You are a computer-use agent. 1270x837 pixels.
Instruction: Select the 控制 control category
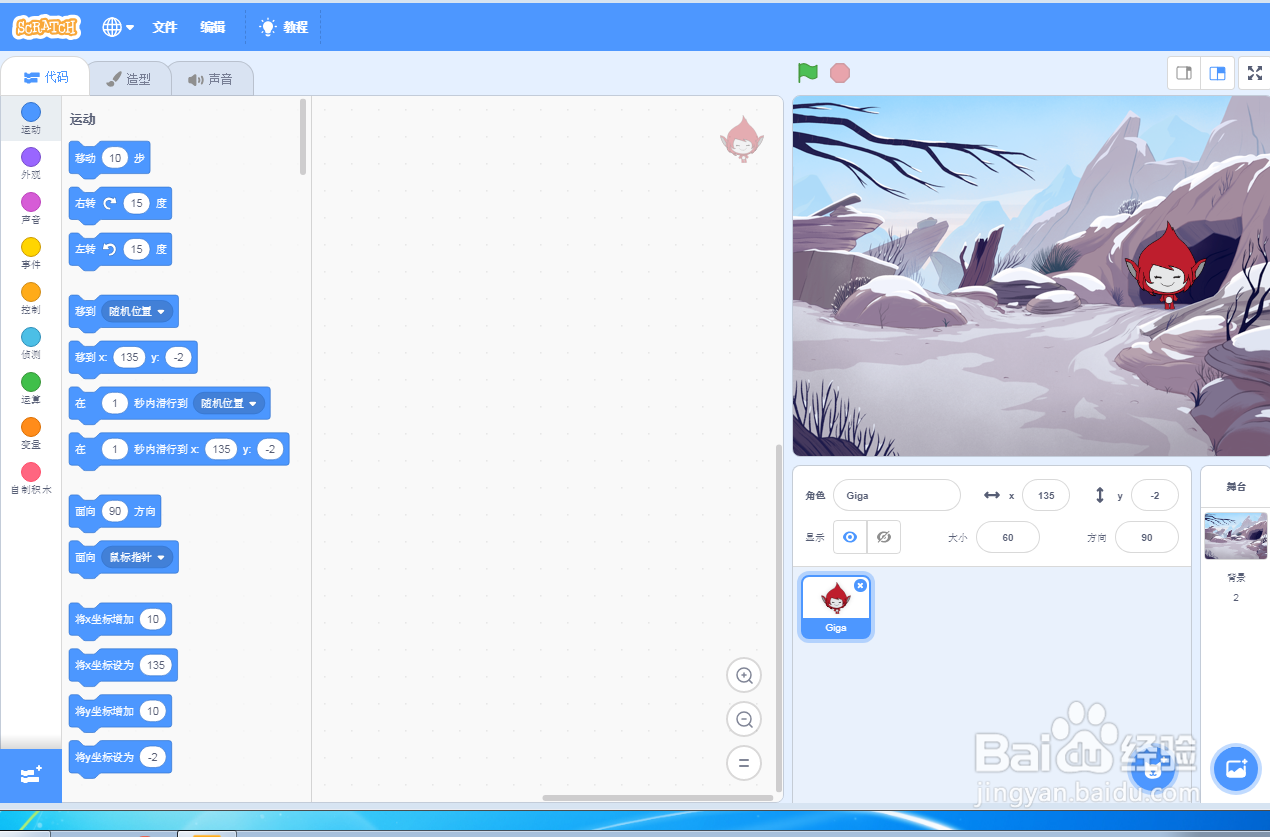point(31,298)
